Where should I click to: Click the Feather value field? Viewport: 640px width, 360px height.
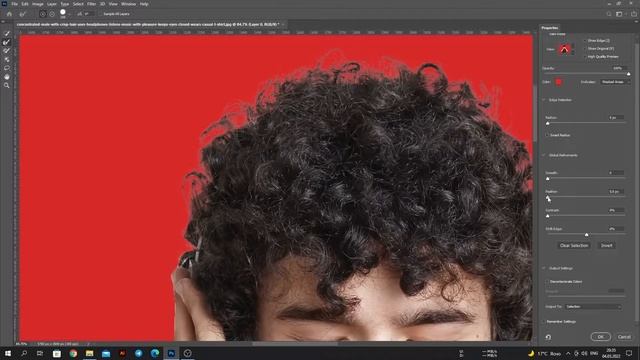[x=616, y=191]
